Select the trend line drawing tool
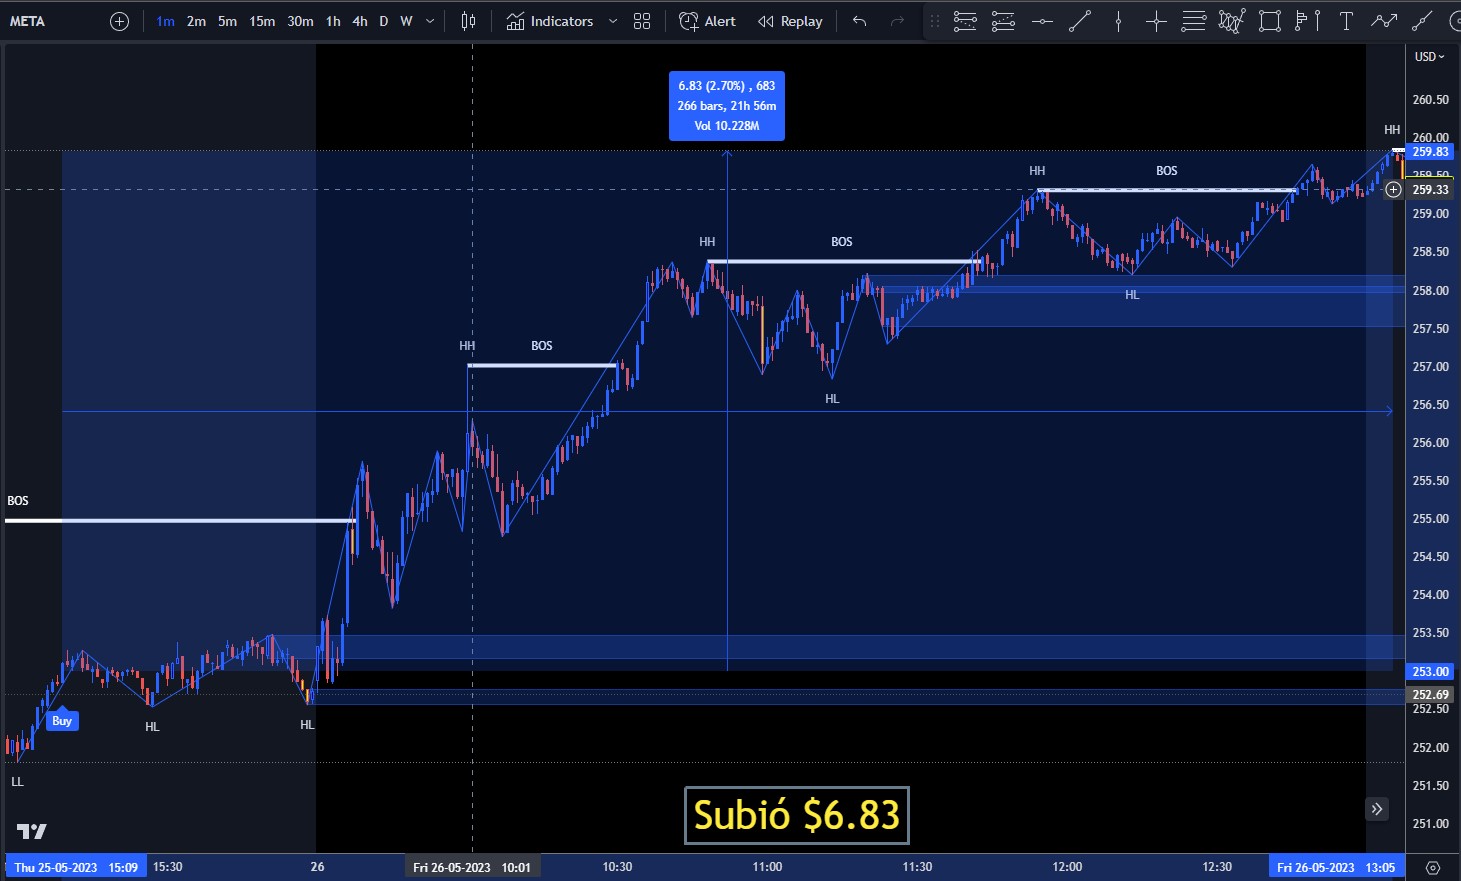The image size is (1461, 881). coord(1080,21)
